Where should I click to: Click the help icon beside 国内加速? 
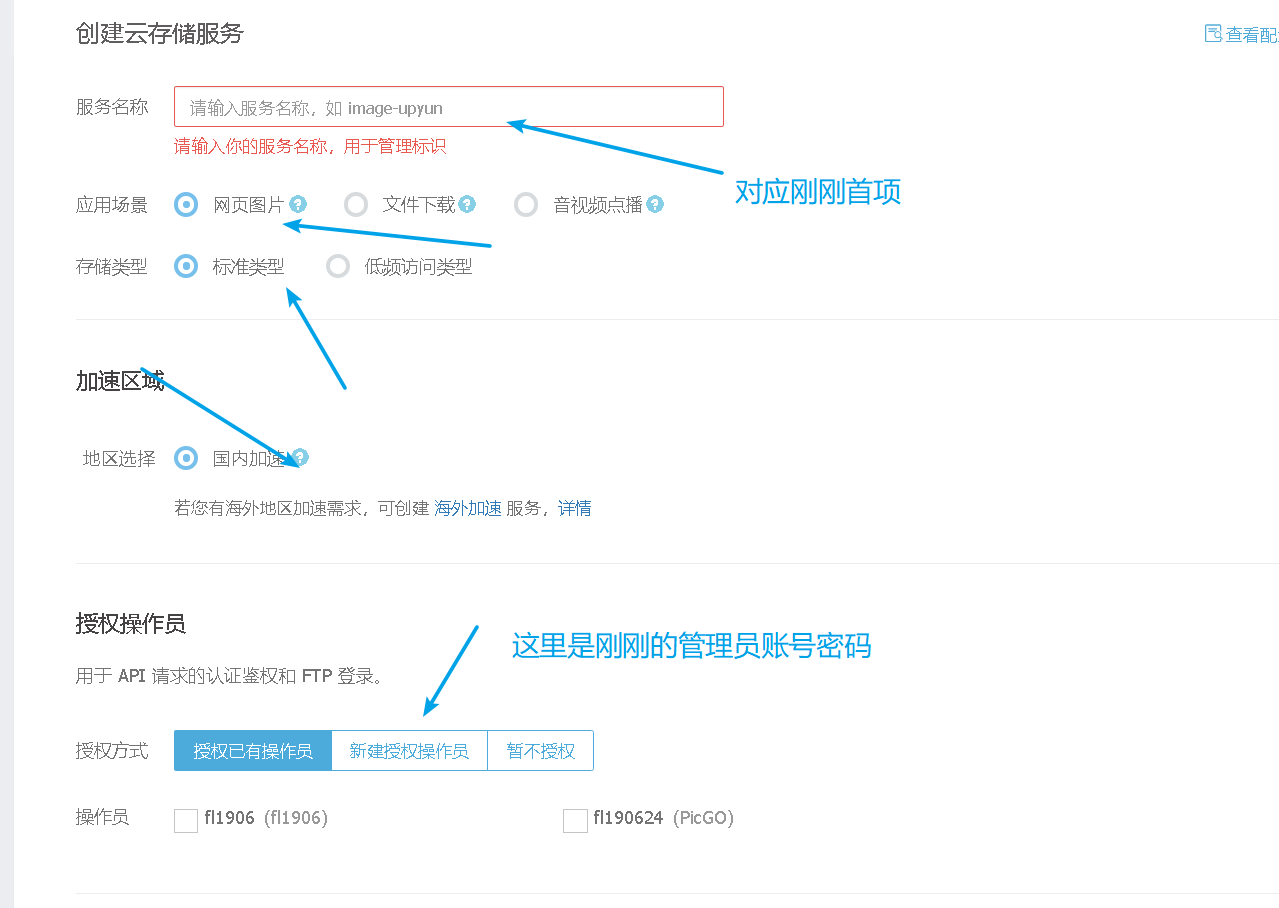pos(300,457)
